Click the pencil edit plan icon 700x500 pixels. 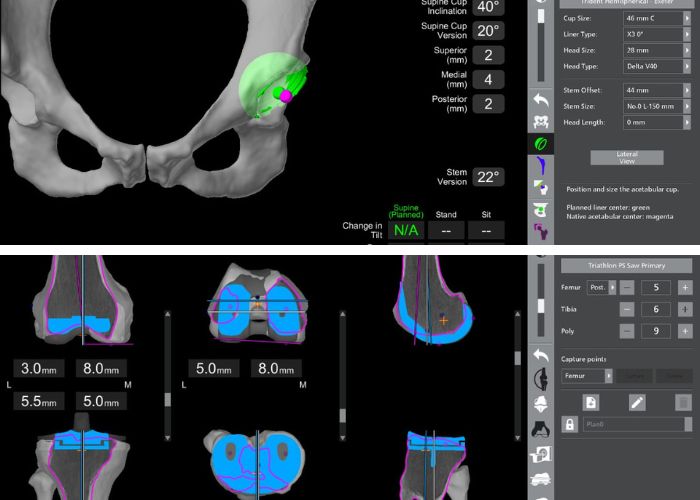[637, 402]
